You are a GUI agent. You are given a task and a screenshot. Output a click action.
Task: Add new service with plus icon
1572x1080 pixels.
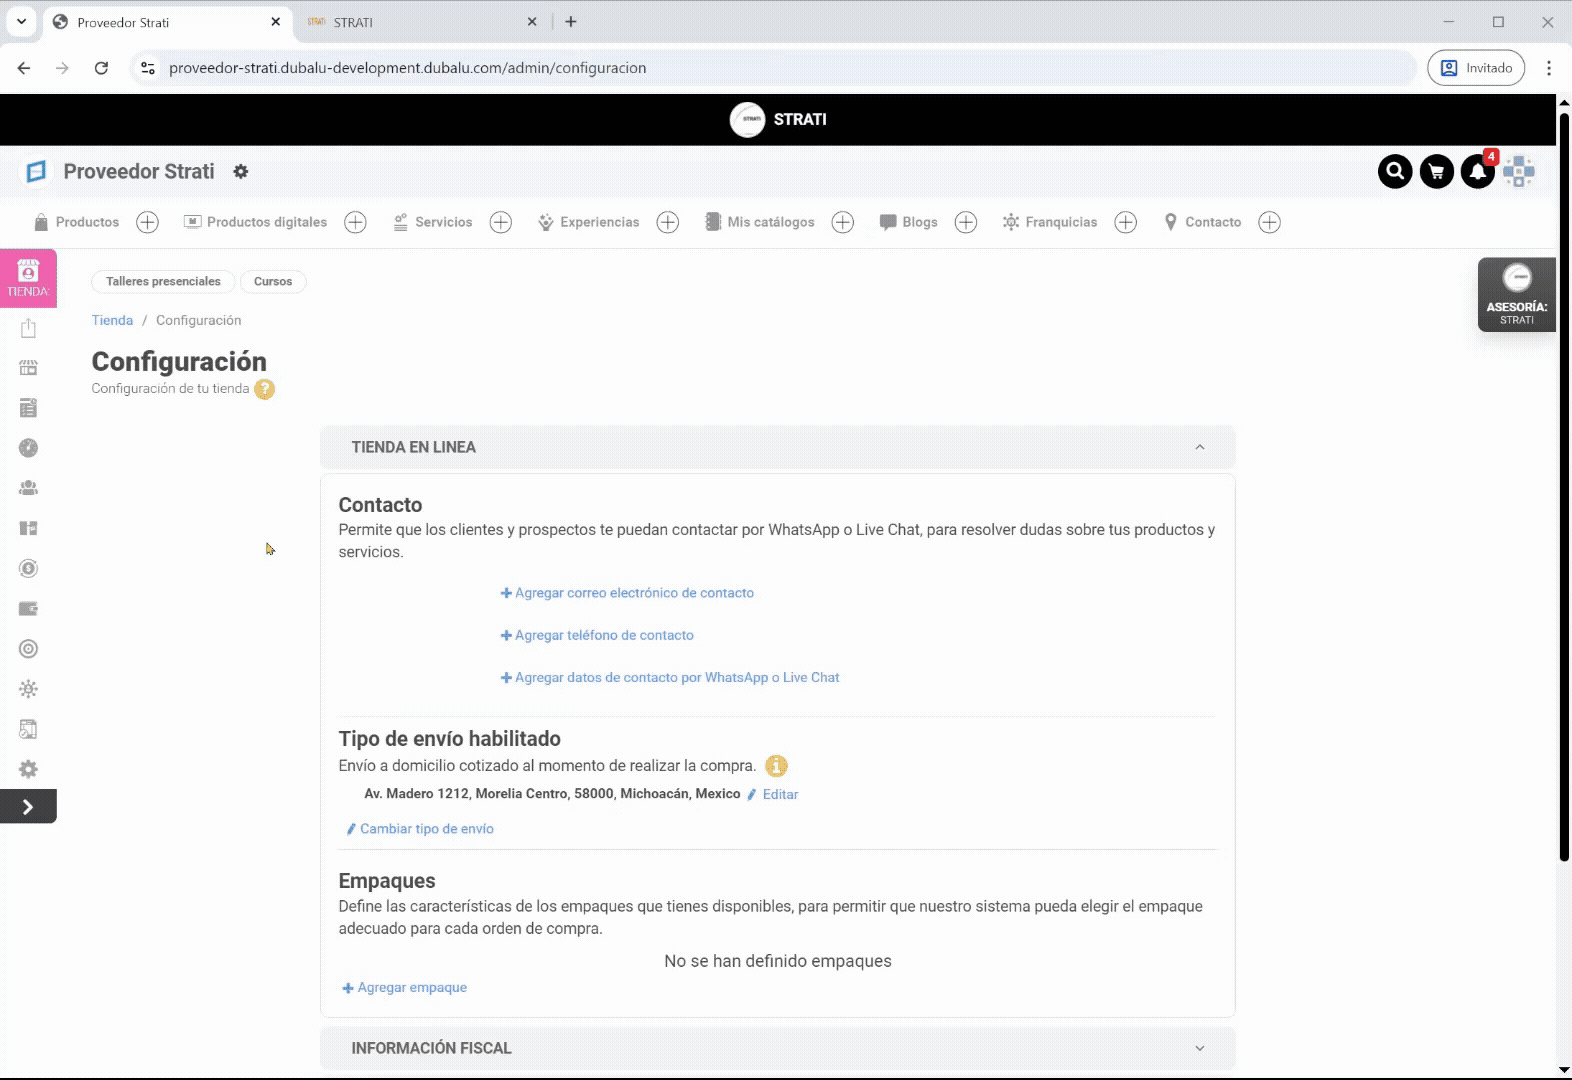(x=501, y=222)
